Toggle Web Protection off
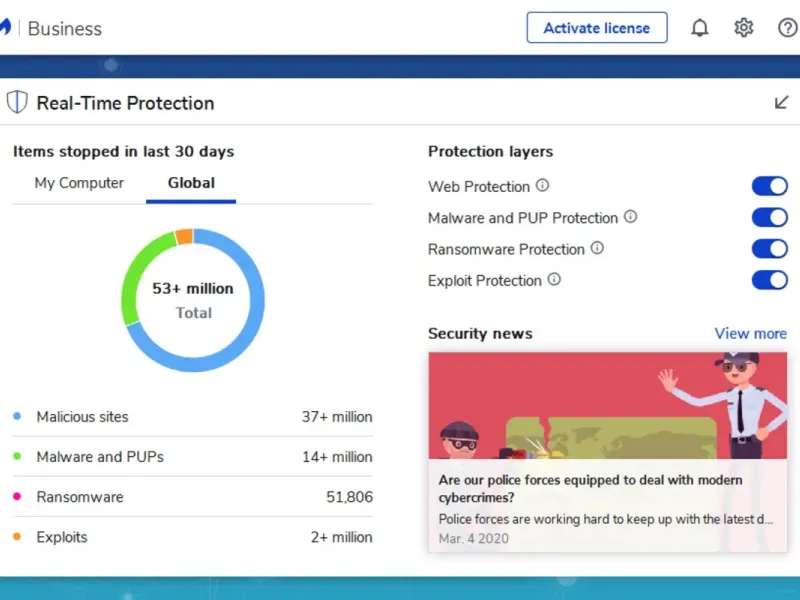Screen dimensions: 800x600 [770, 186]
